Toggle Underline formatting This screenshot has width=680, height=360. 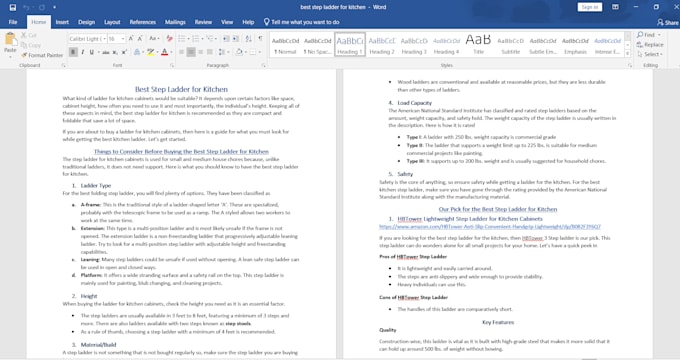(92, 52)
